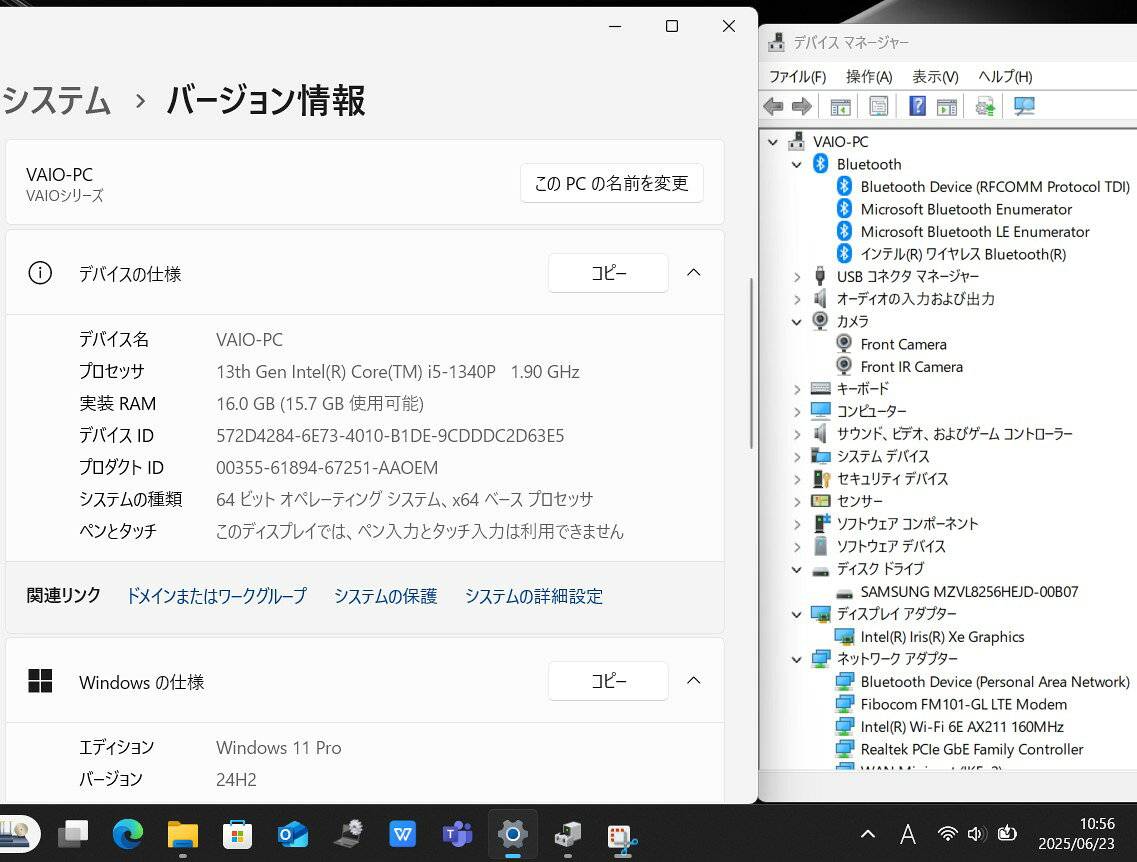Click the この PC の名前を変更 button
1137x862 pixels.
pos(611,184)
